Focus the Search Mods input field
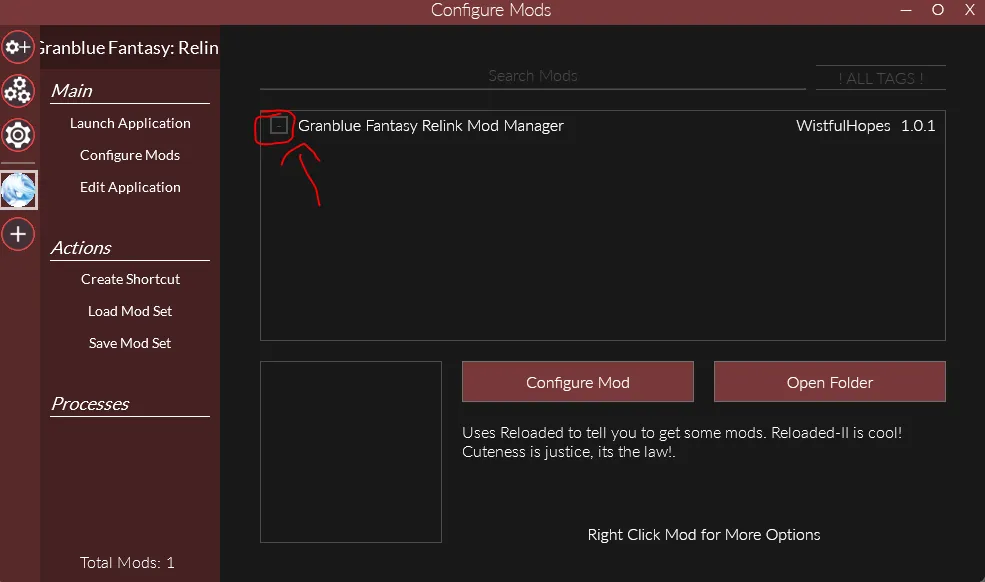 (x=533, y=76)
